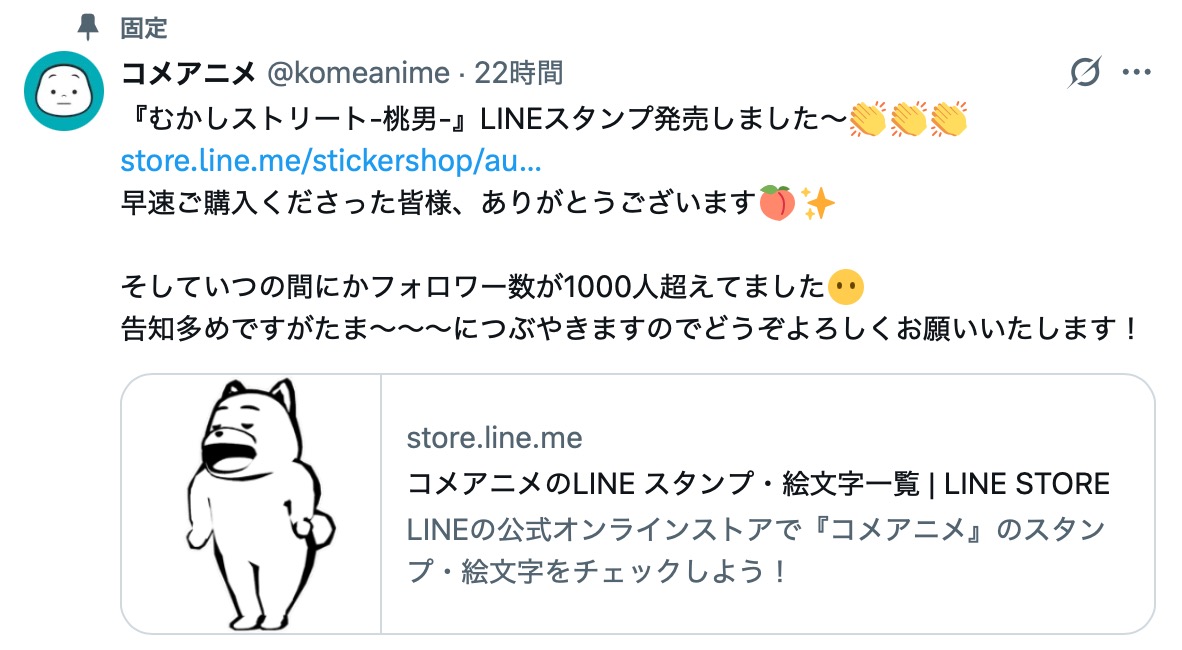
Task: Click the slashed-circle icon beside the ellipsis
Action: (x=1085, y=73)
